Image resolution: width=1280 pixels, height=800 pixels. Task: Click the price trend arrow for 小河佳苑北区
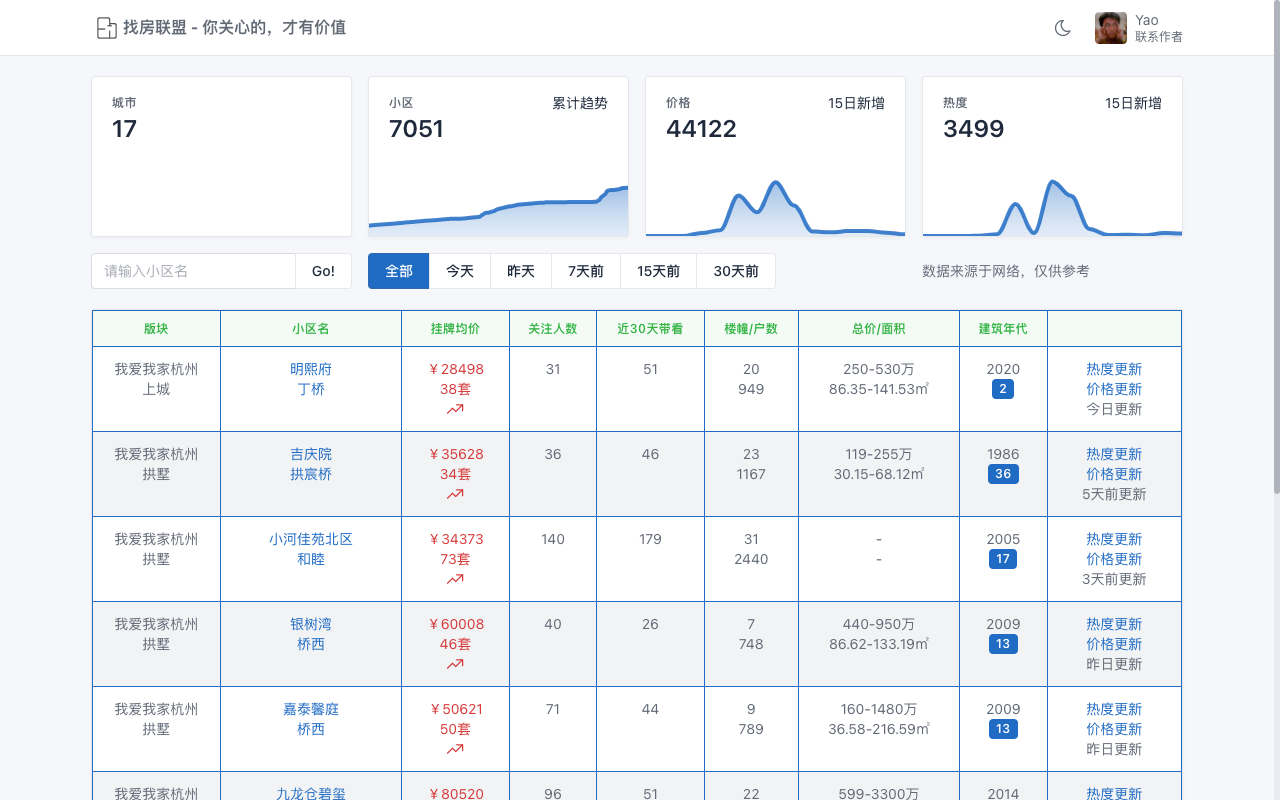pyautogui.click(x=455, y=579)
